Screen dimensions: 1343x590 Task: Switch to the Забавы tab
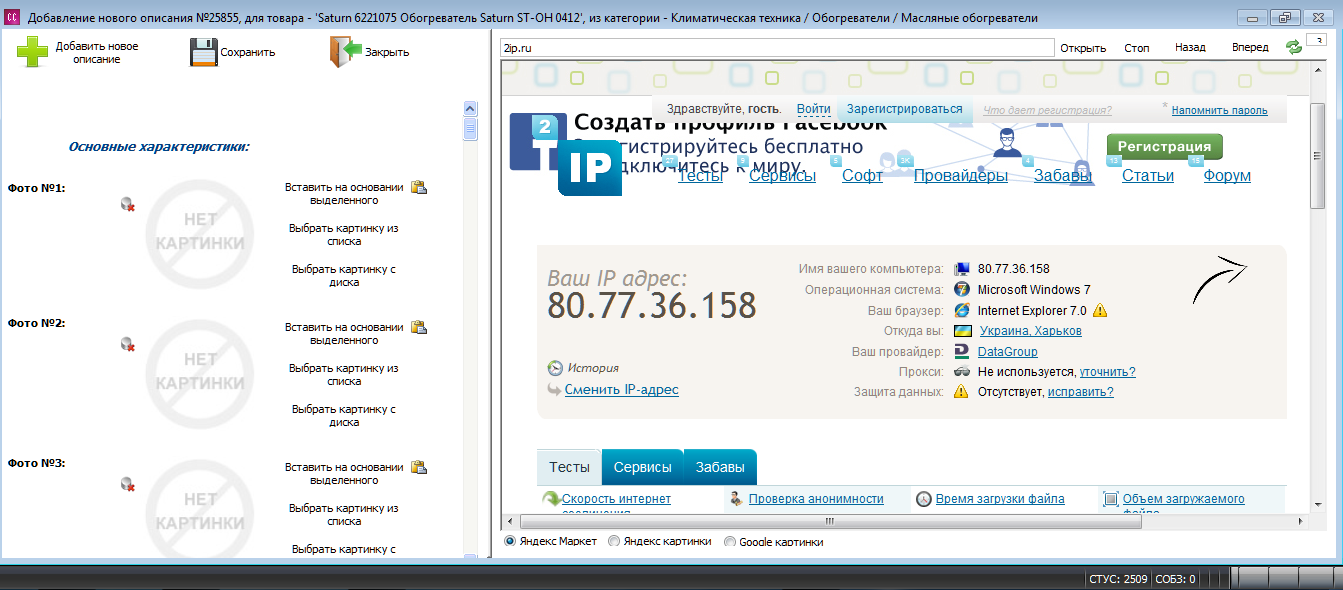[720, 467]
